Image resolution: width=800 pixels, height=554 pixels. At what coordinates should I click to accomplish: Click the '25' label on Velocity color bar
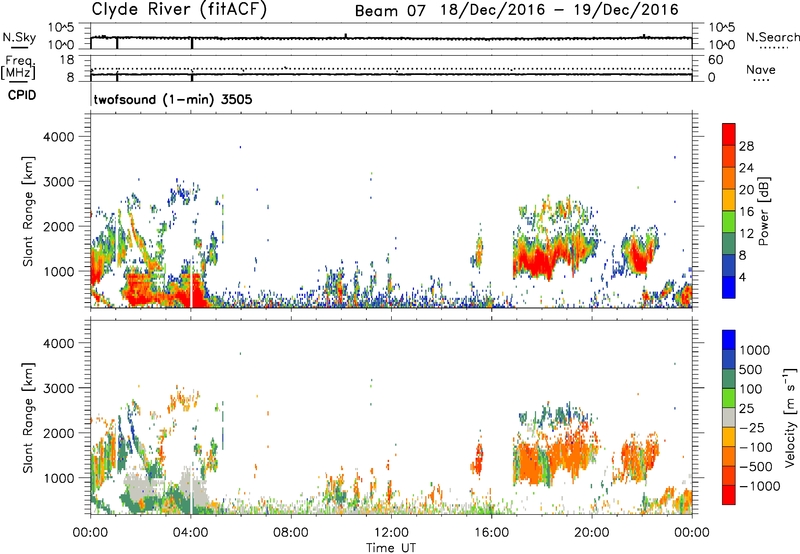746,409
